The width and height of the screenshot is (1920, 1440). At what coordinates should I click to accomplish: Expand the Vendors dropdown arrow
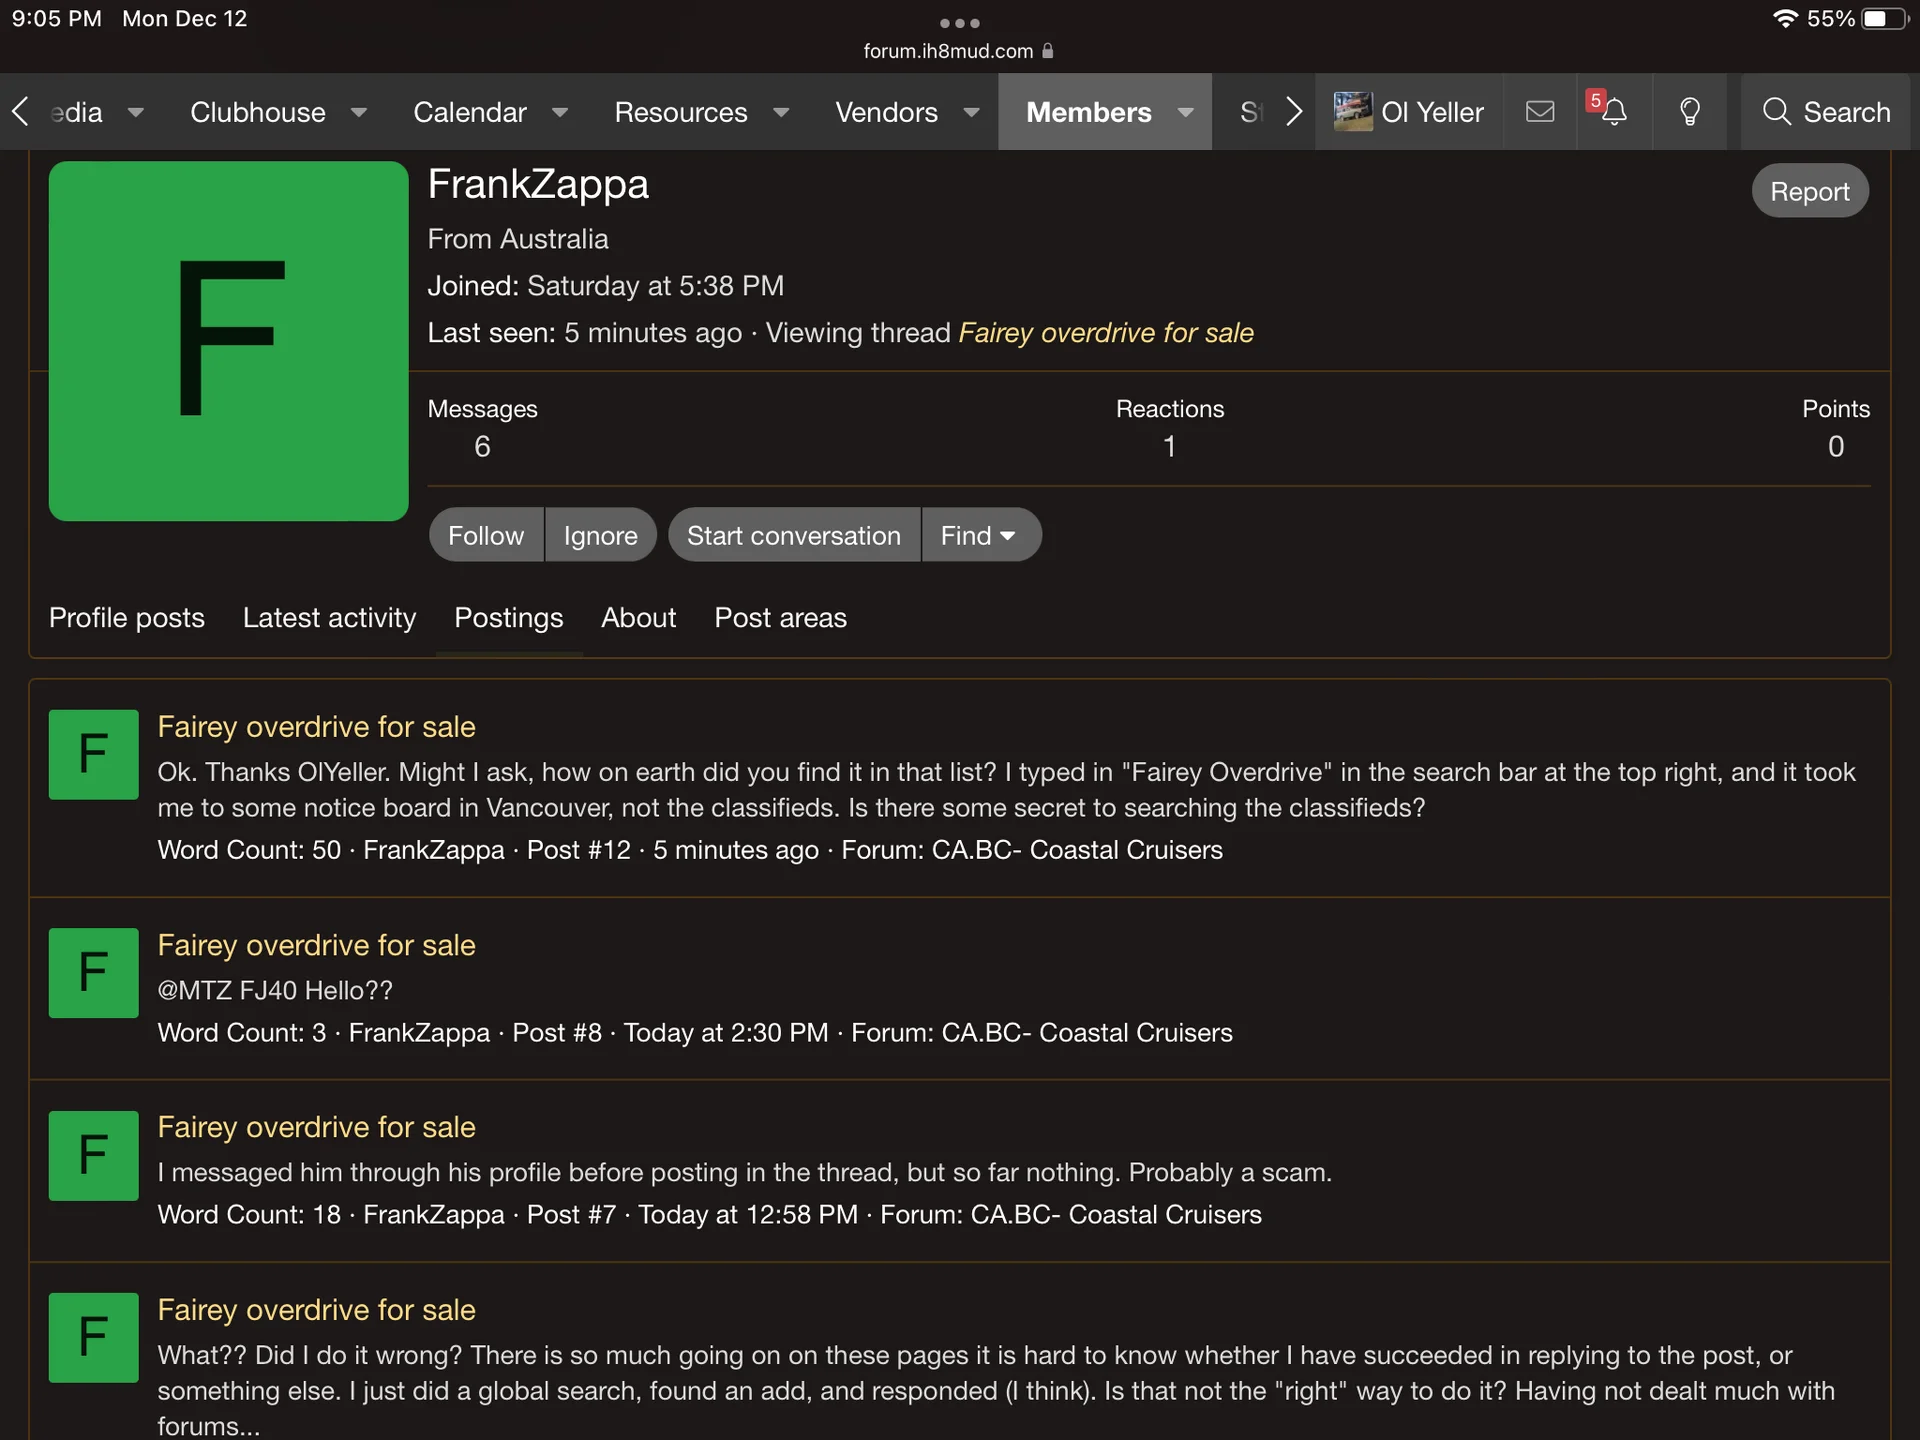[x=971, y=112]
